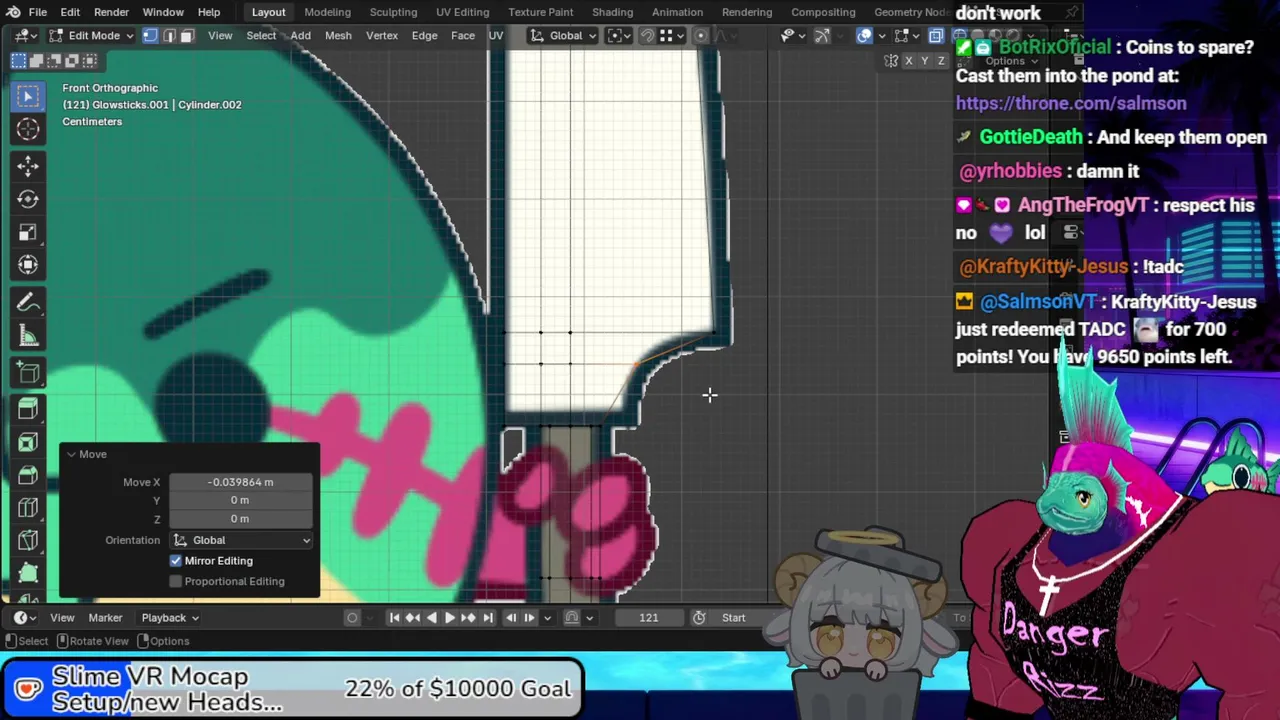Toggle viewport gizmos display
This screenshot has height=720, width=1280.
coord(822,35)
